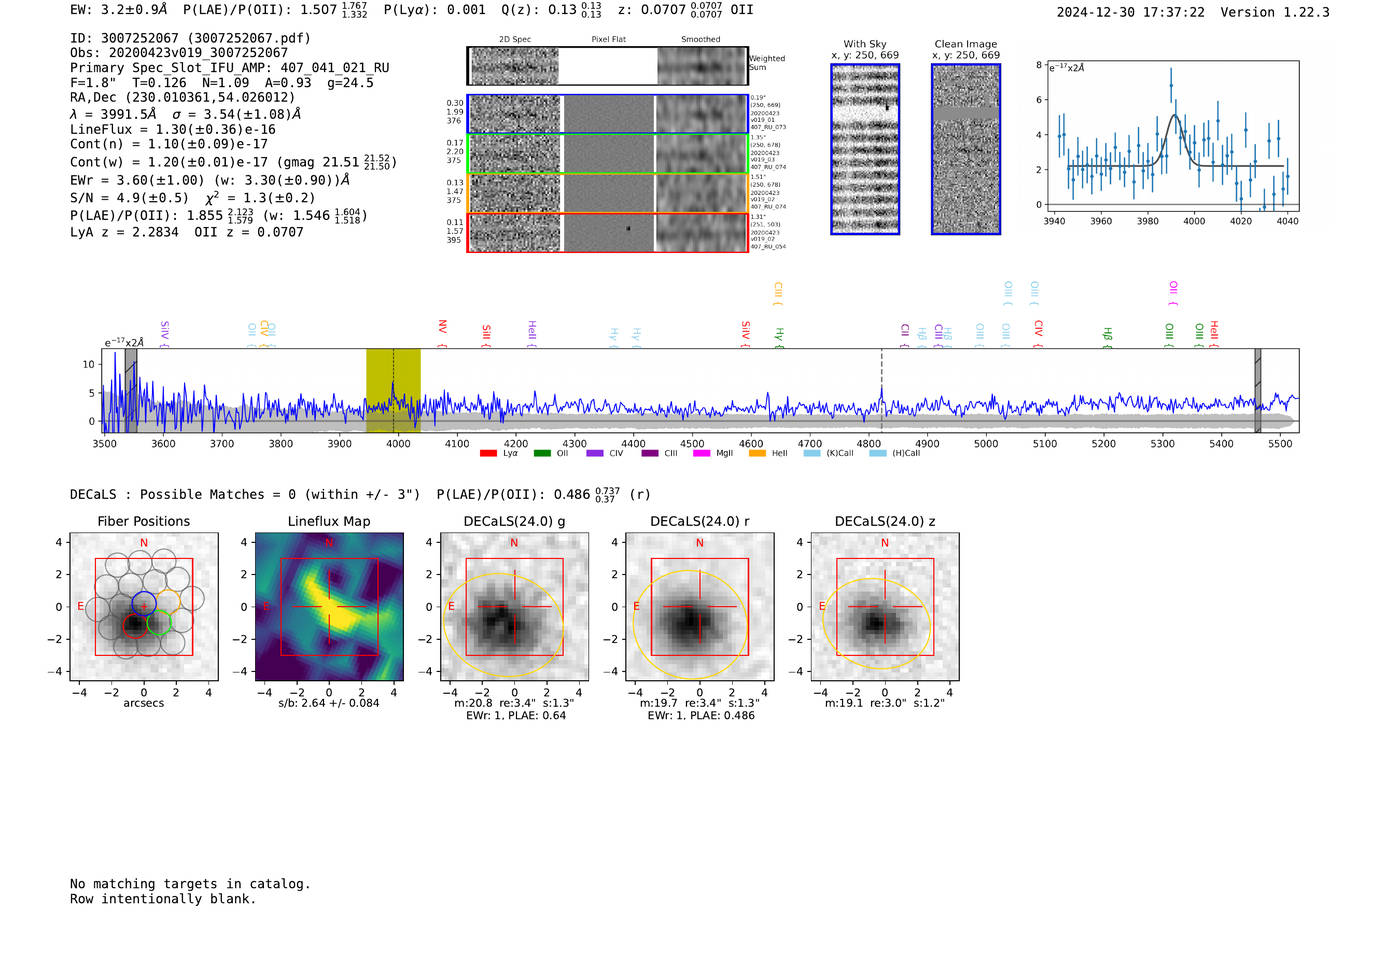Select the orange HeII legend swatch
The width and height of the screenshot is (1400, 953).
point(757,453)
